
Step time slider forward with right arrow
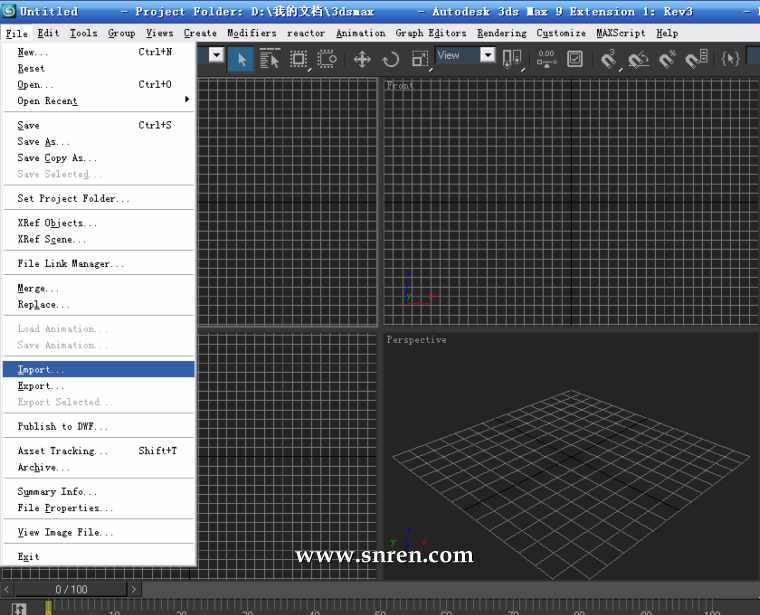point(134,589)
